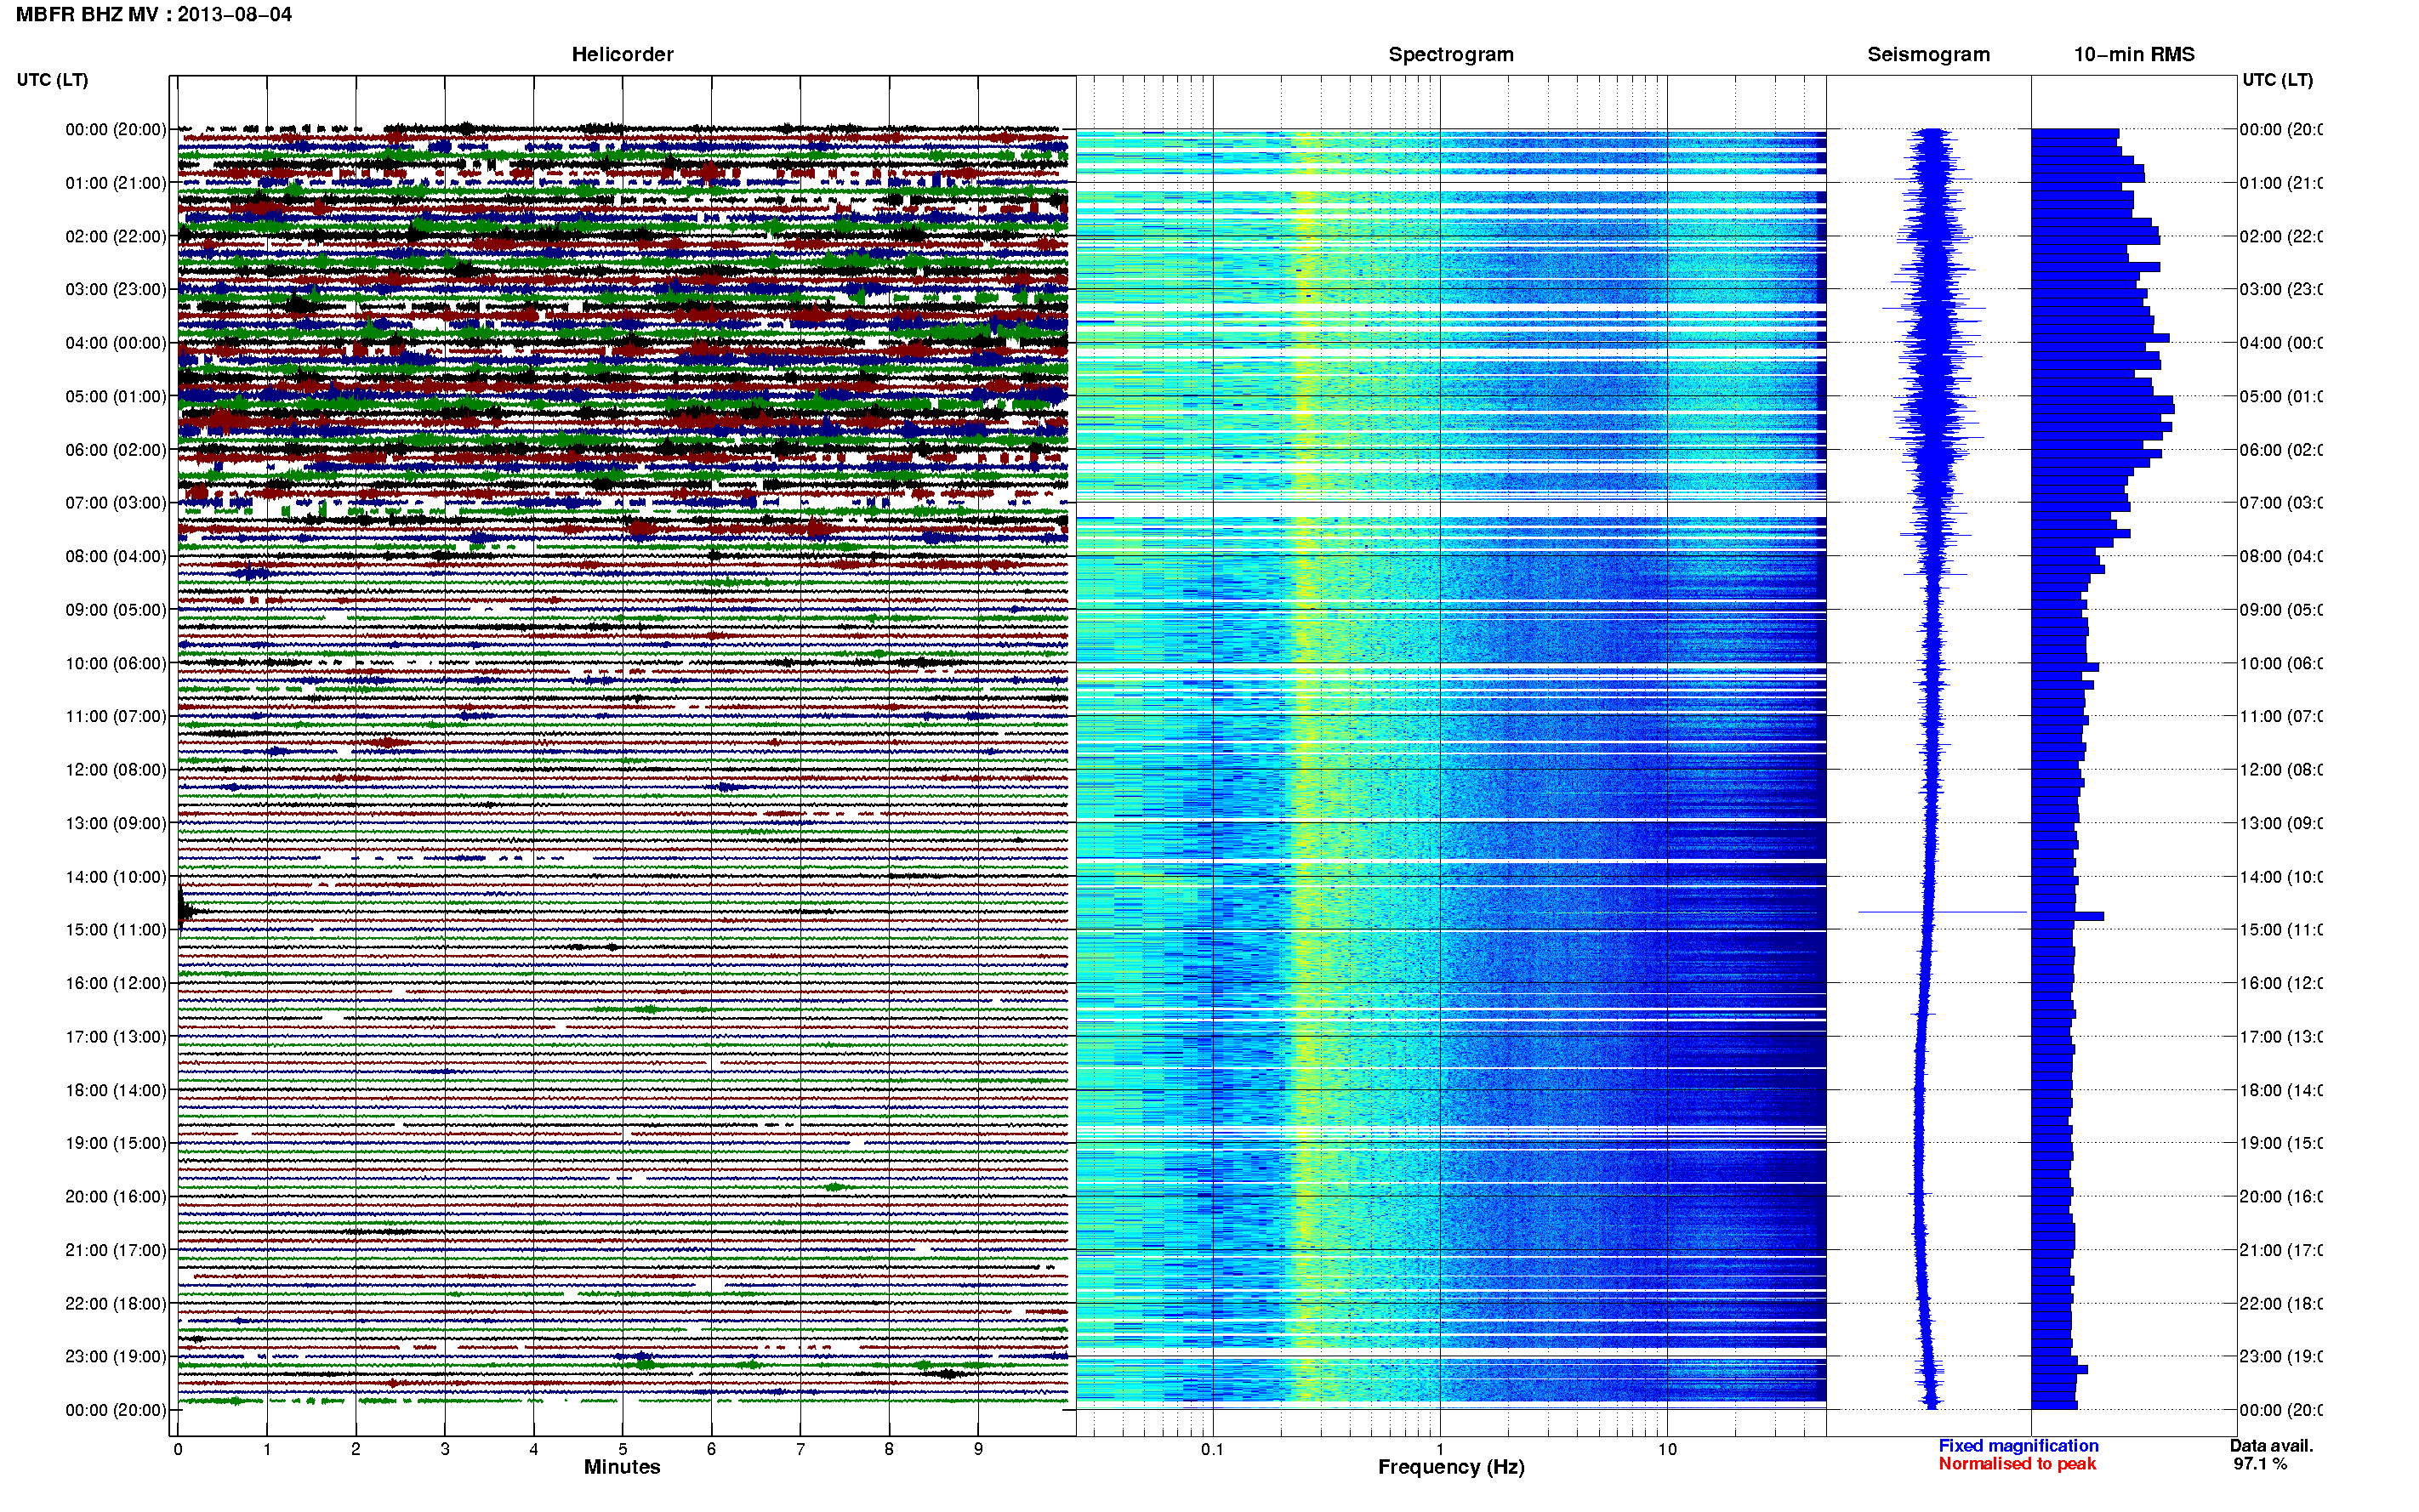The width and height of the screenshot is (2419, 1512).
Task: Click the '04:00 (00:00)' left time label
Action: click(116, 343)
